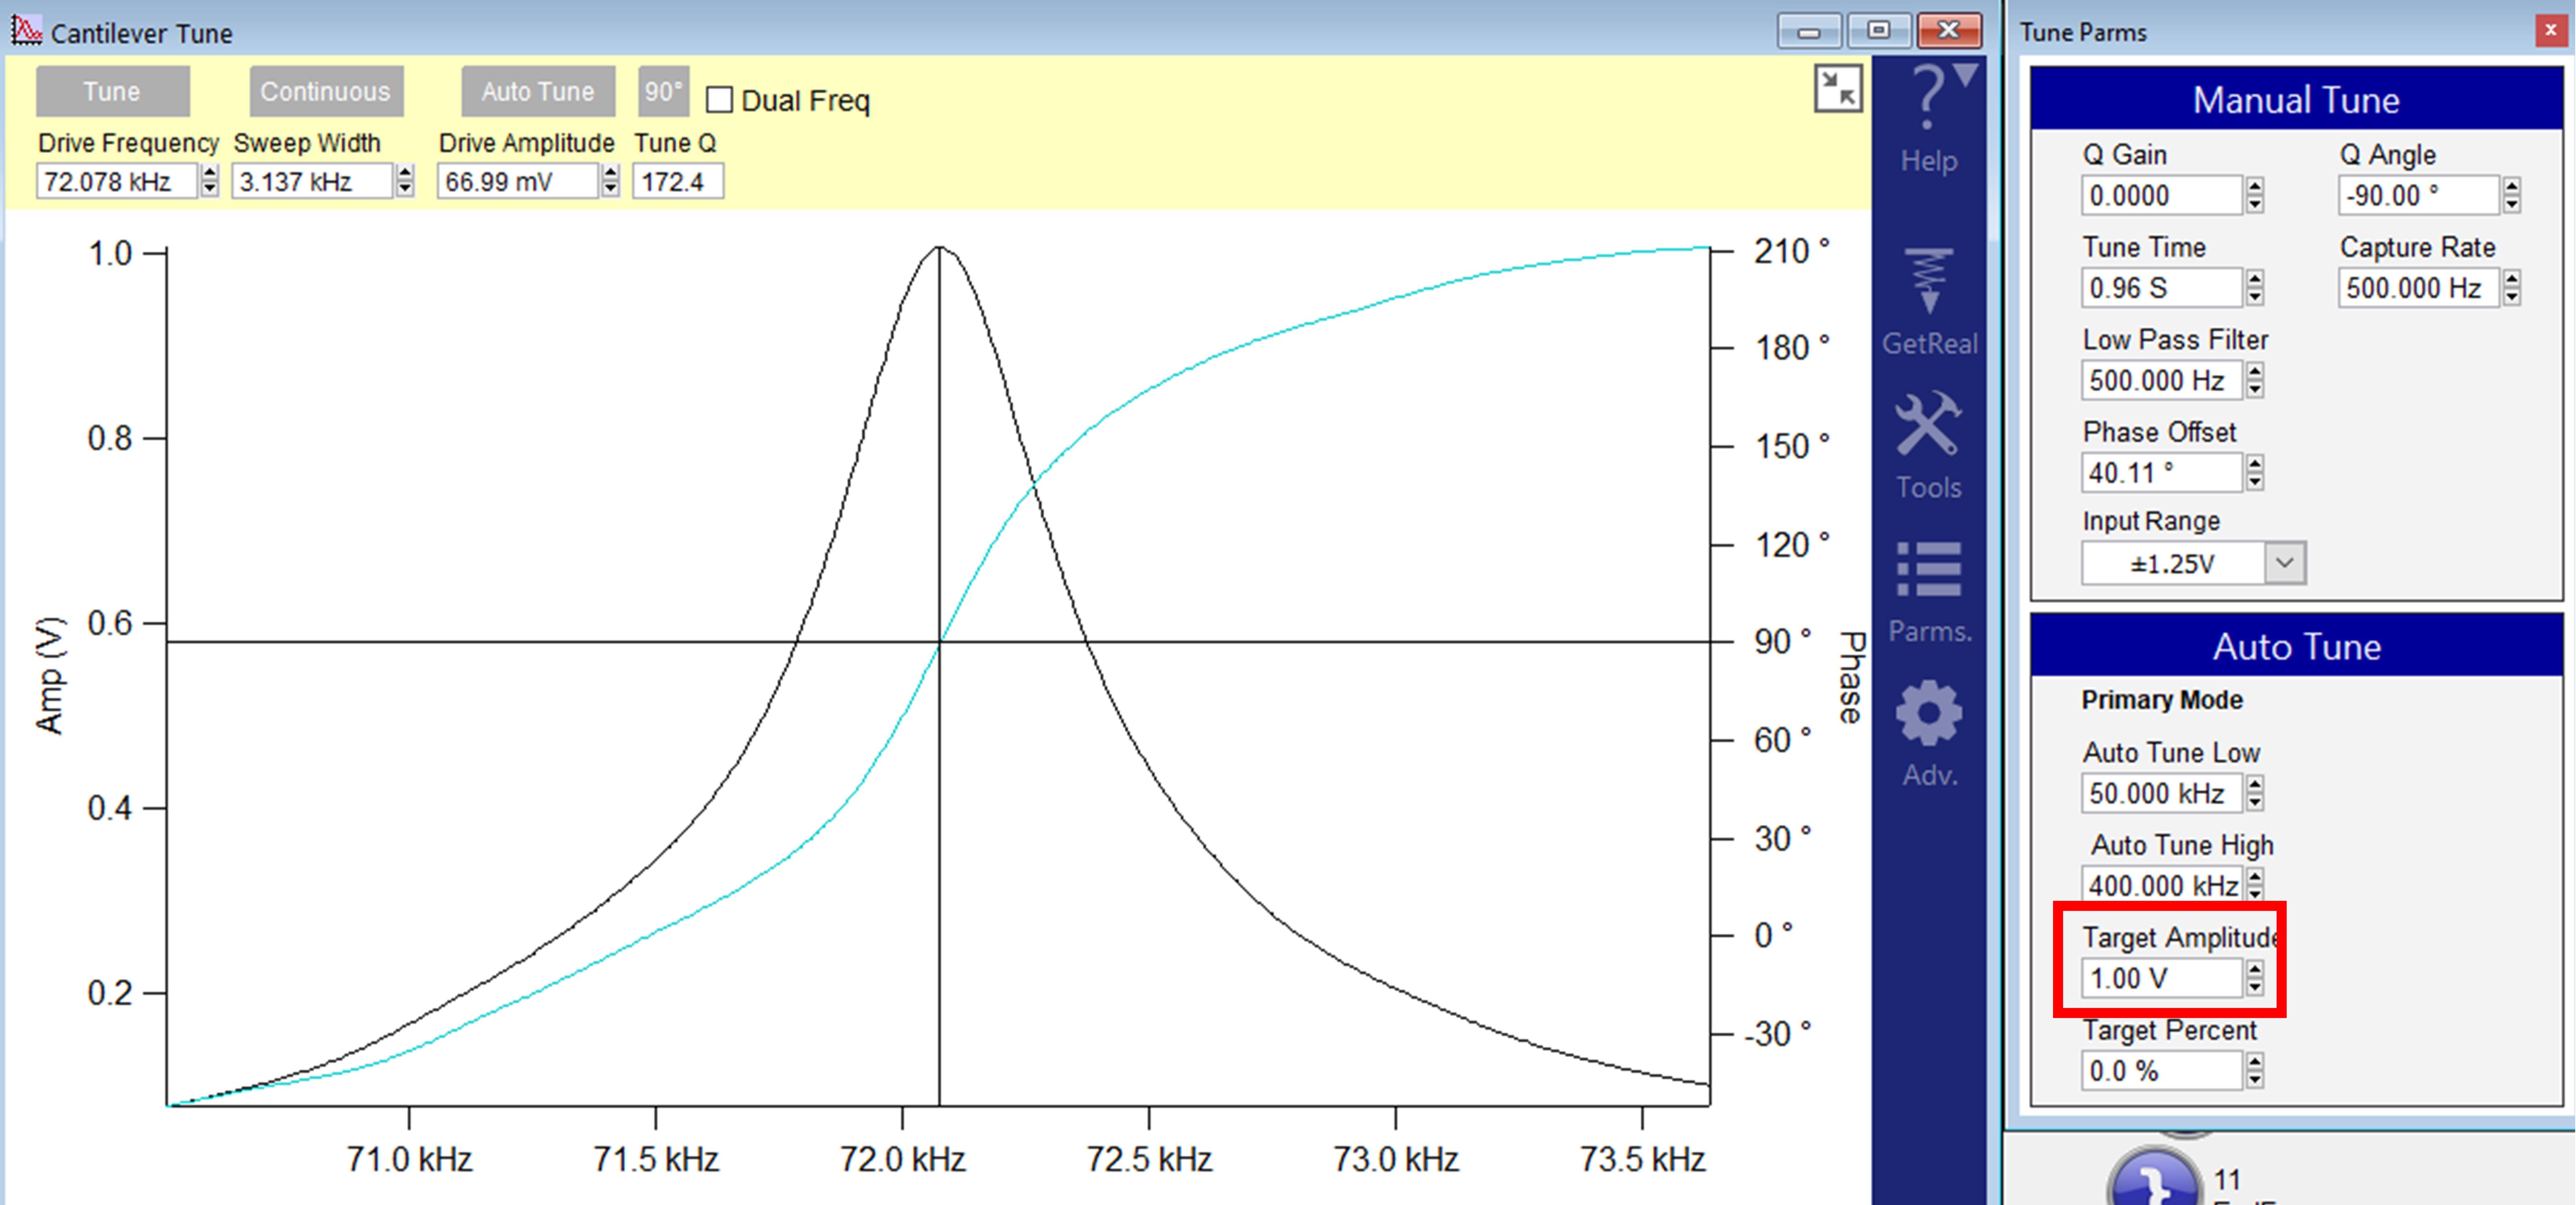Adjust the Drive Frequency stepper arrows
Screen dimensions: 2576x1205
(209, 182)
